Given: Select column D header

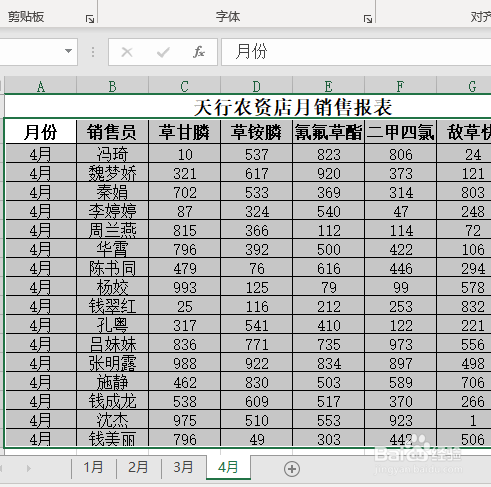Looking at the screenshot, I should pos(257,87).
